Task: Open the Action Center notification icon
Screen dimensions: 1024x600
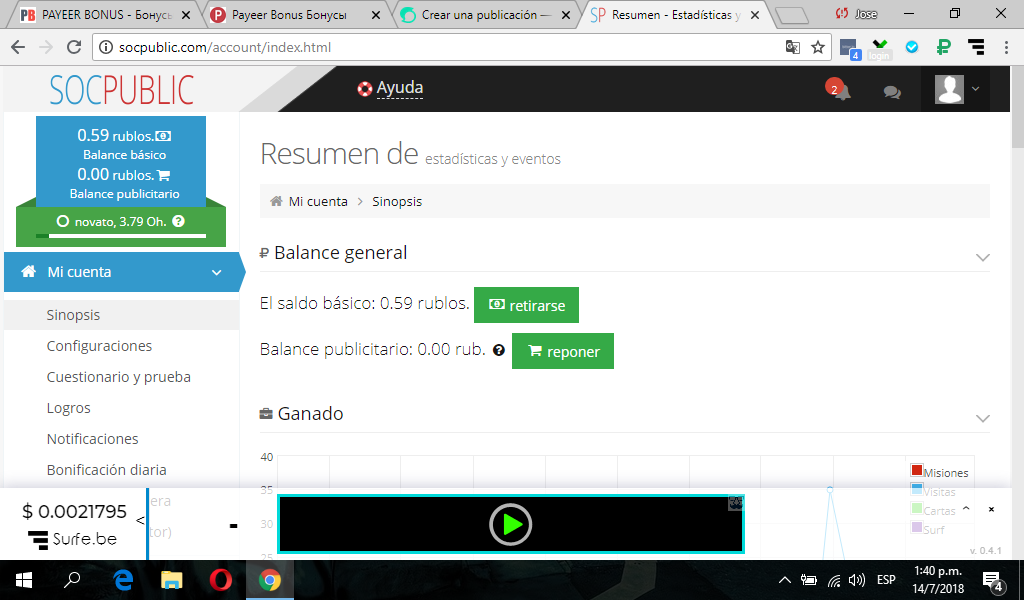Action: point(993,580)
